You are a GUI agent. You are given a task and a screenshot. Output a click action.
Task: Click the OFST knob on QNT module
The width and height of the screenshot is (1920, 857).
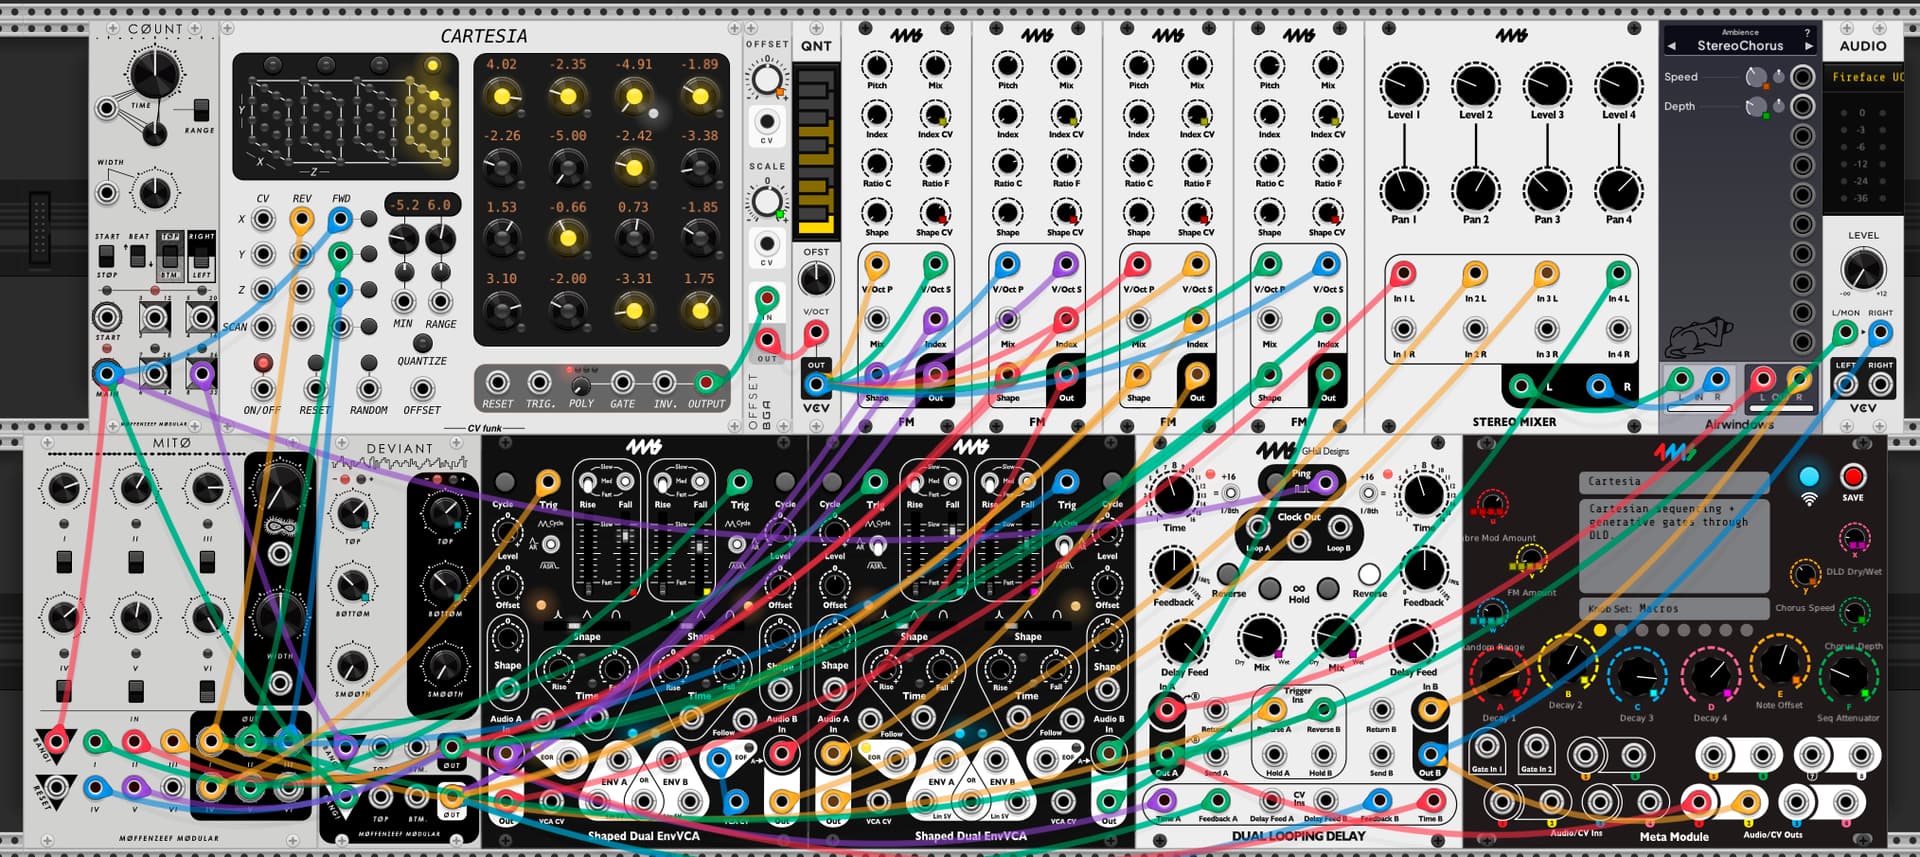816,280
